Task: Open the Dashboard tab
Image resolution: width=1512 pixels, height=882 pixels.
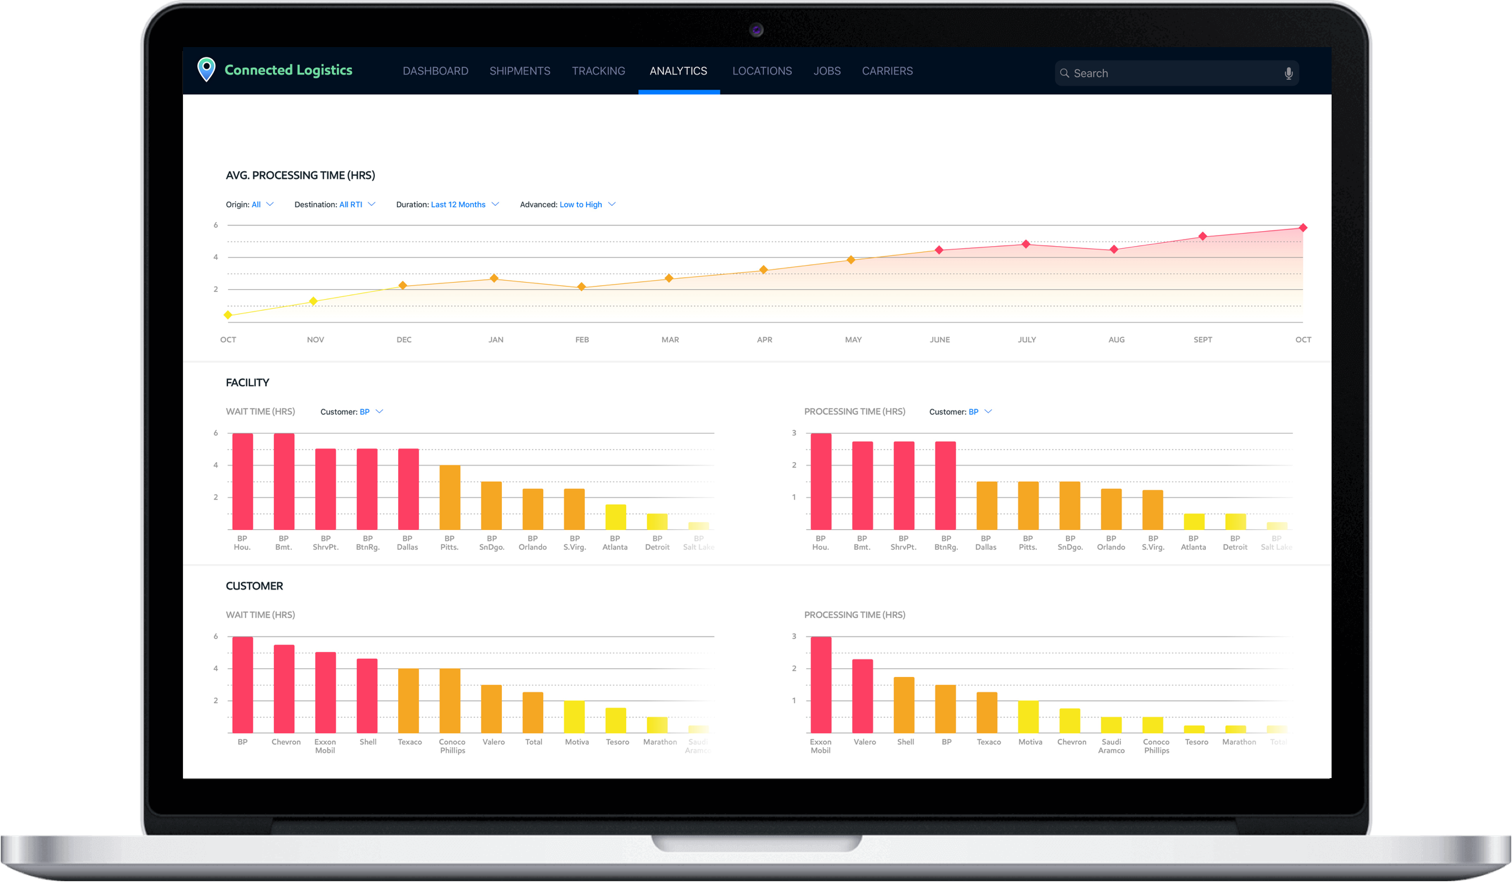Action: [x=435, y=71]
